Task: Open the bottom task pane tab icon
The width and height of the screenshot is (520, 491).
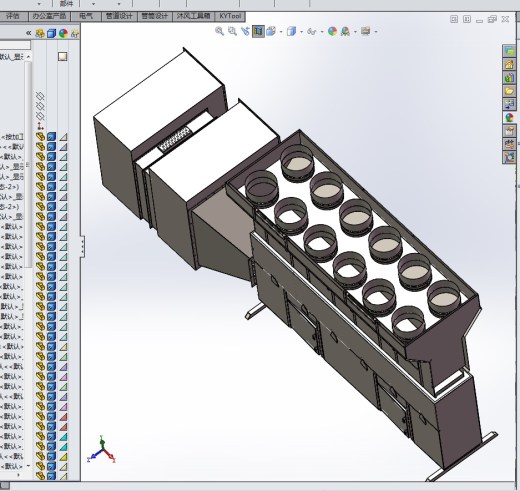Action: [x=509, y=157]
